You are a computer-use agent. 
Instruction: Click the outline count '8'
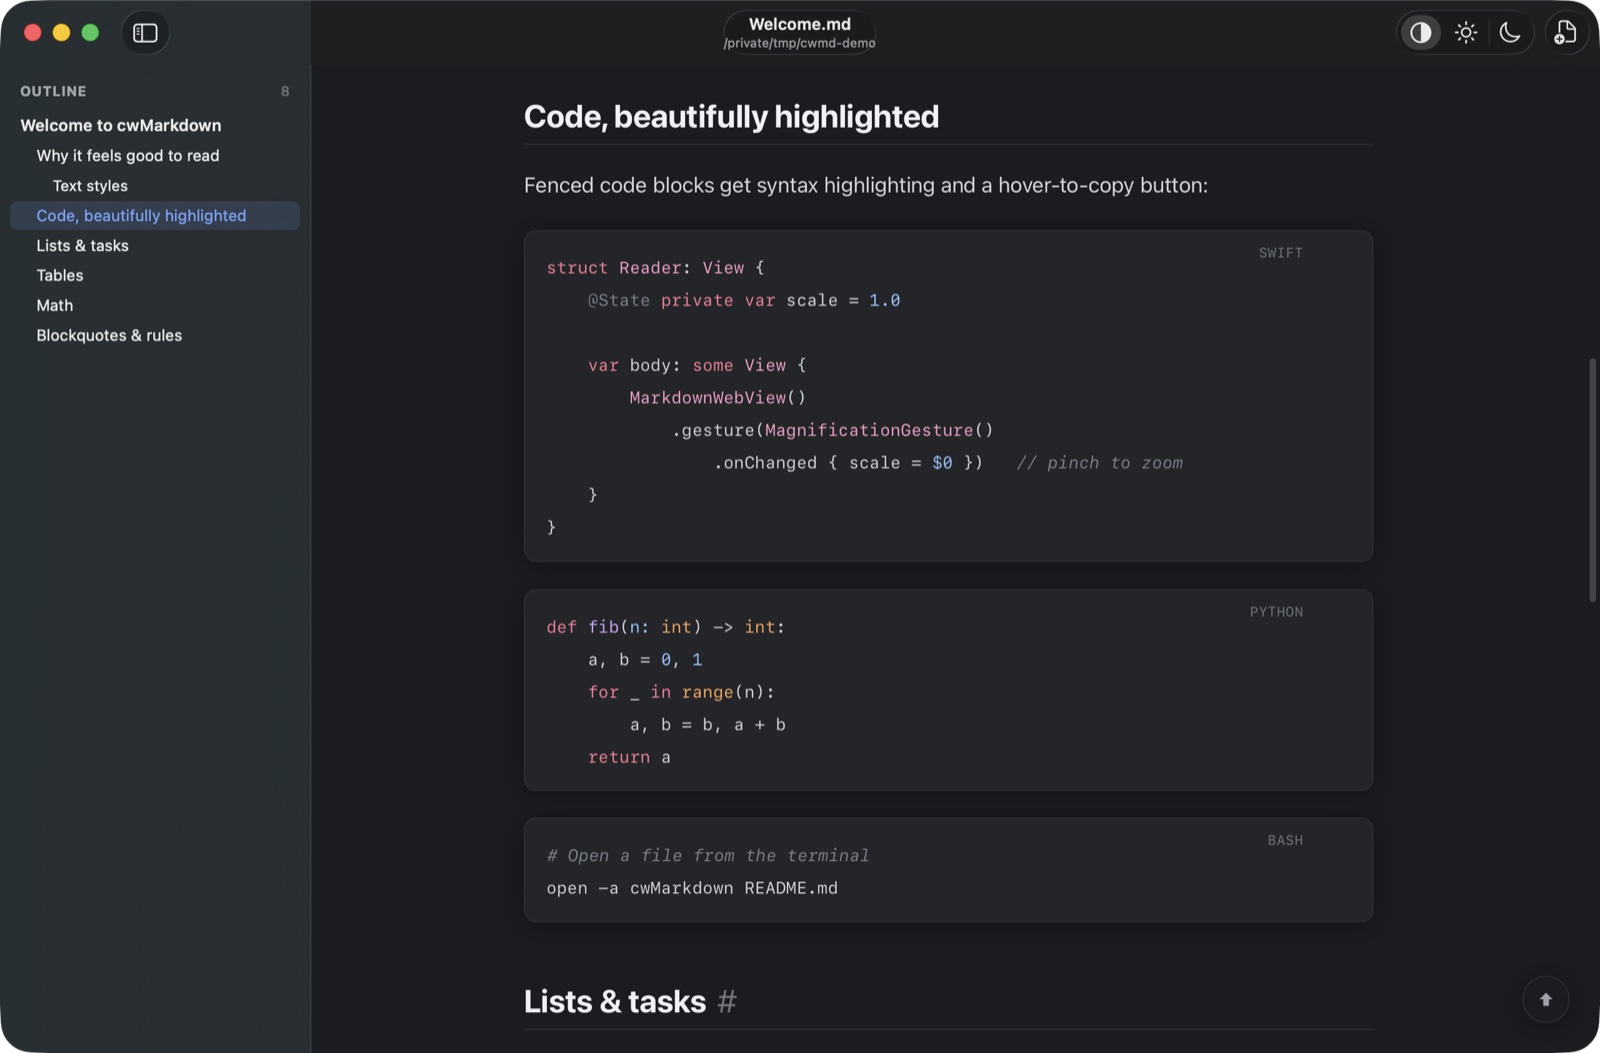tap(285, 91)
